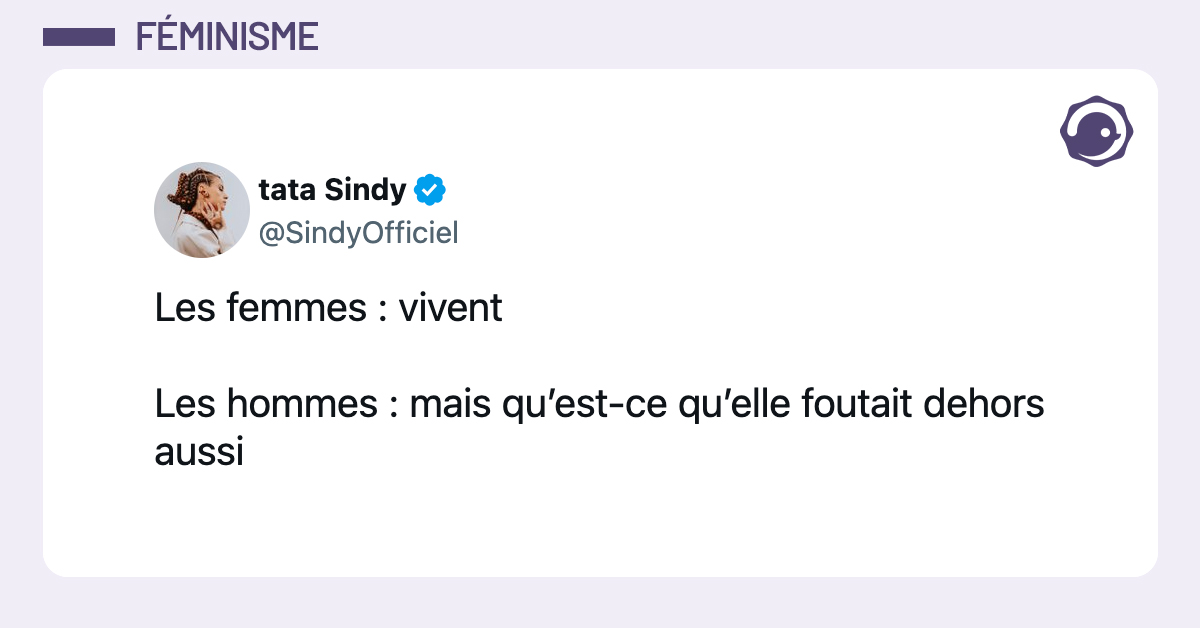Click the colon after "Les hommes"
Image resolution: width=1200 pixels, height=628 pixels.
pos(393,406)
